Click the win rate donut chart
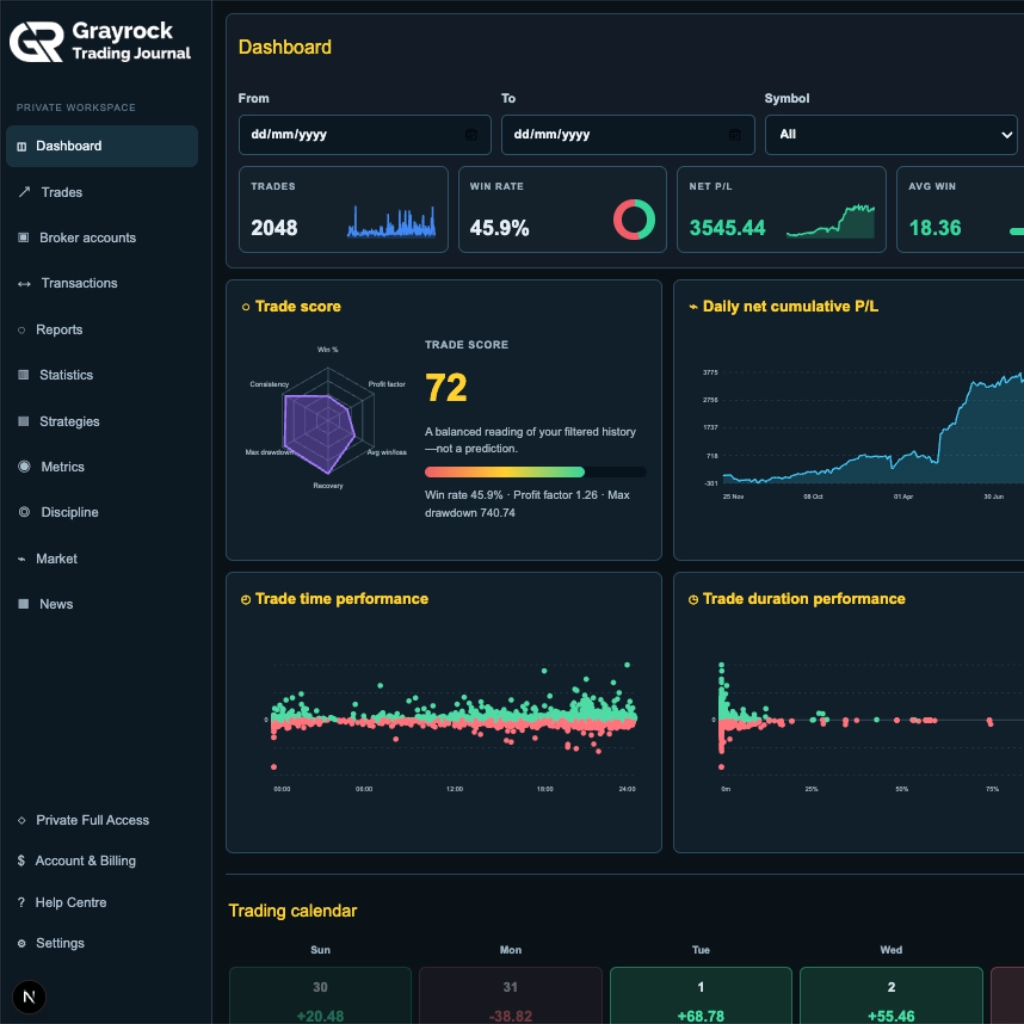The height and width of the screenshot is (1024, 1024). [633, 219]
